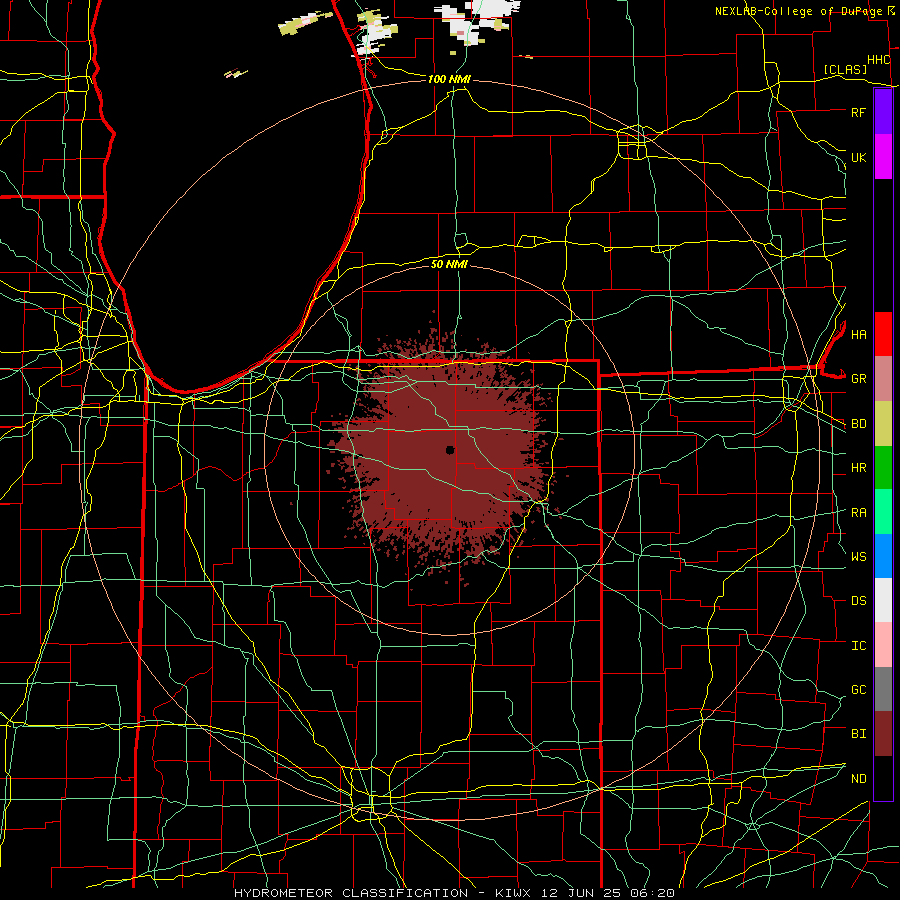Click the DS white legend swatch
This screenshot has width=900, height=900.
click(883, 600)
